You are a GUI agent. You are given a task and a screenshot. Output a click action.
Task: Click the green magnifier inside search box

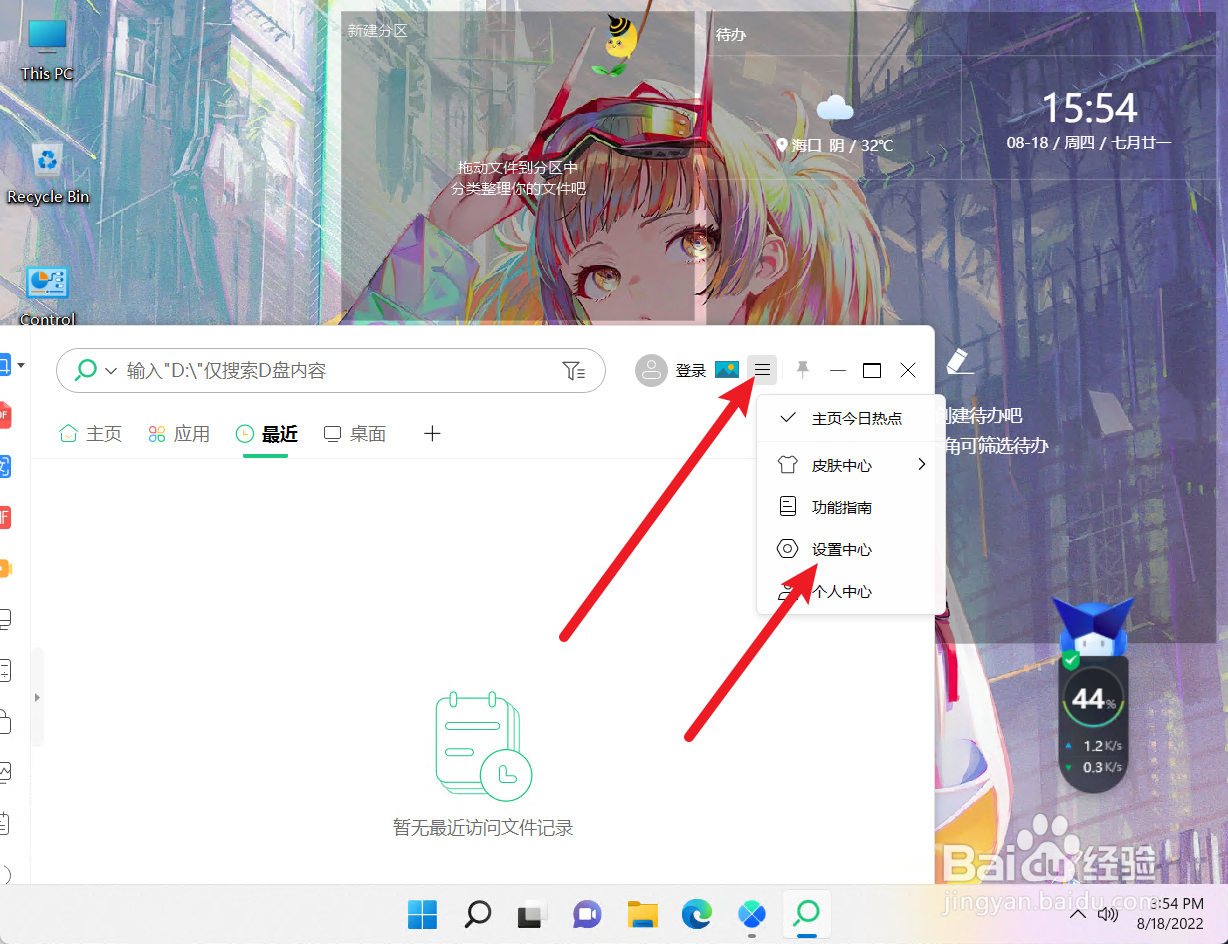coord(86,370)
